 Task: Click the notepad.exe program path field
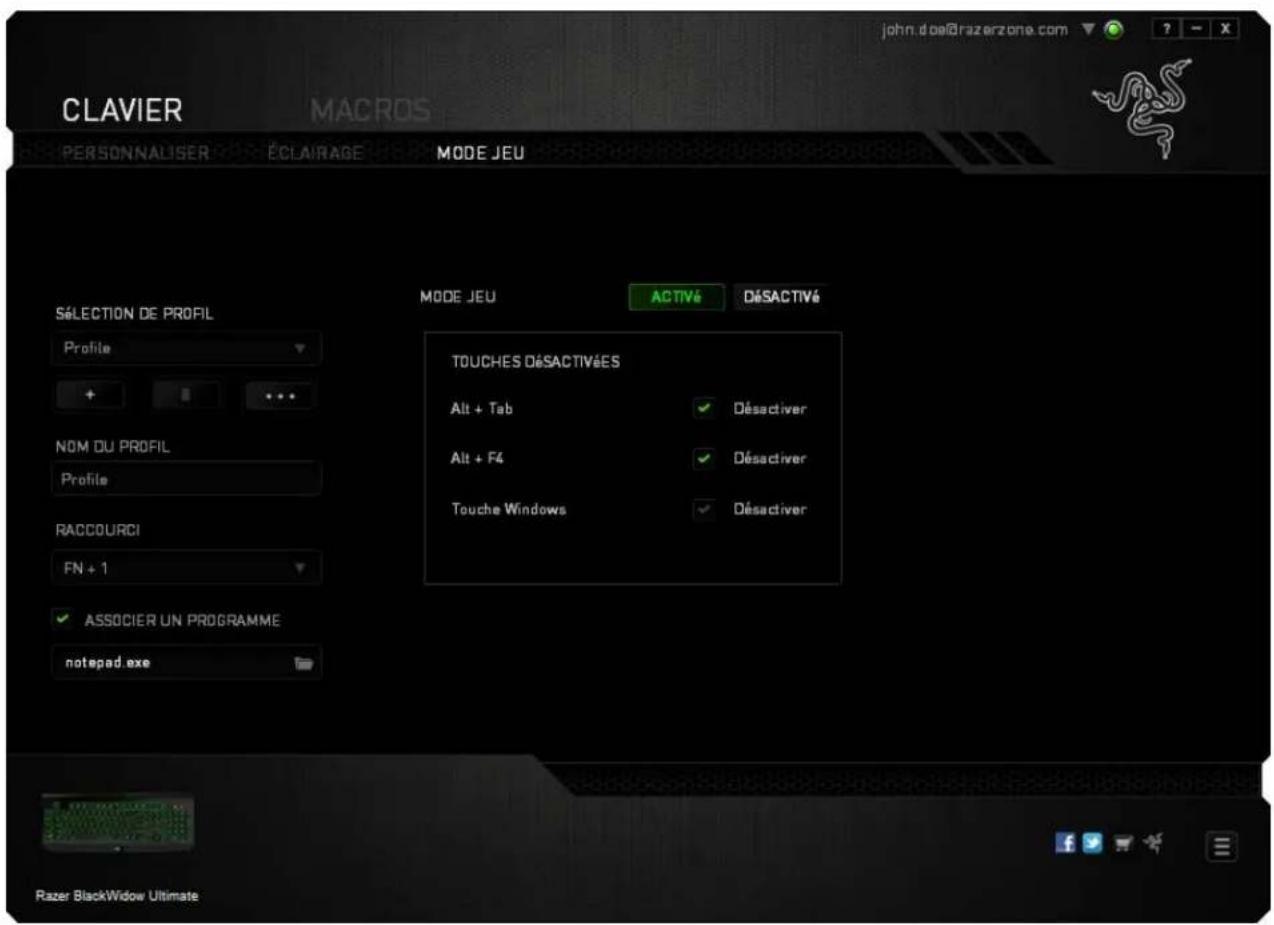(186, 662)
